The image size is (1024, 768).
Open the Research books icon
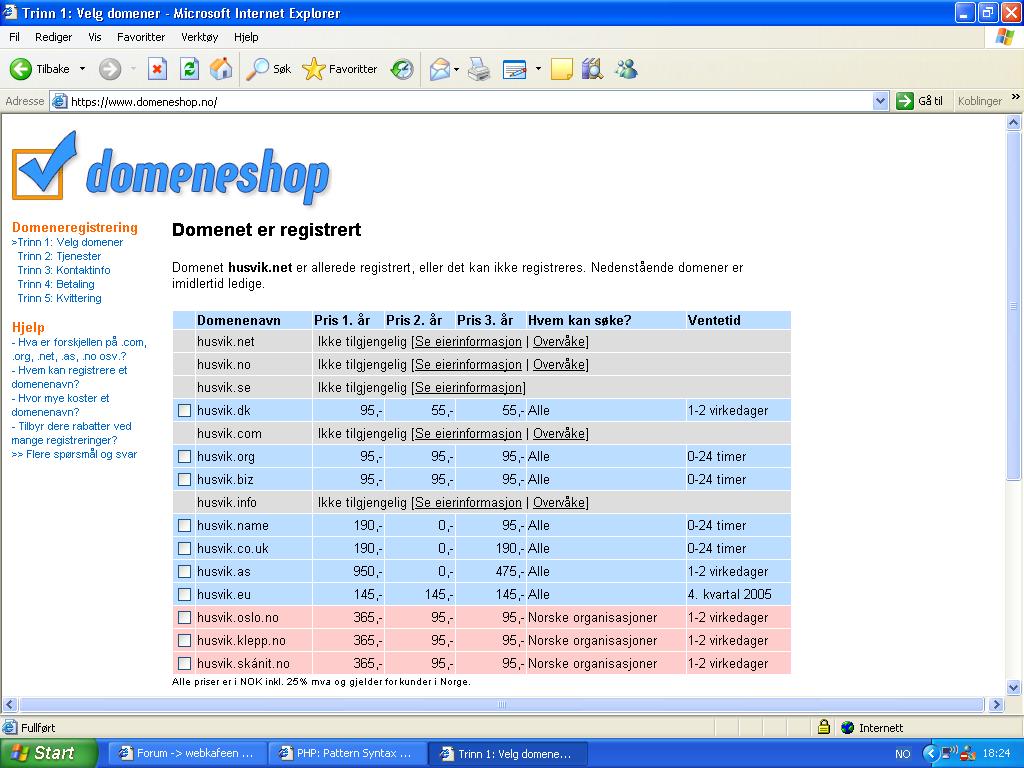coord(592,69)
